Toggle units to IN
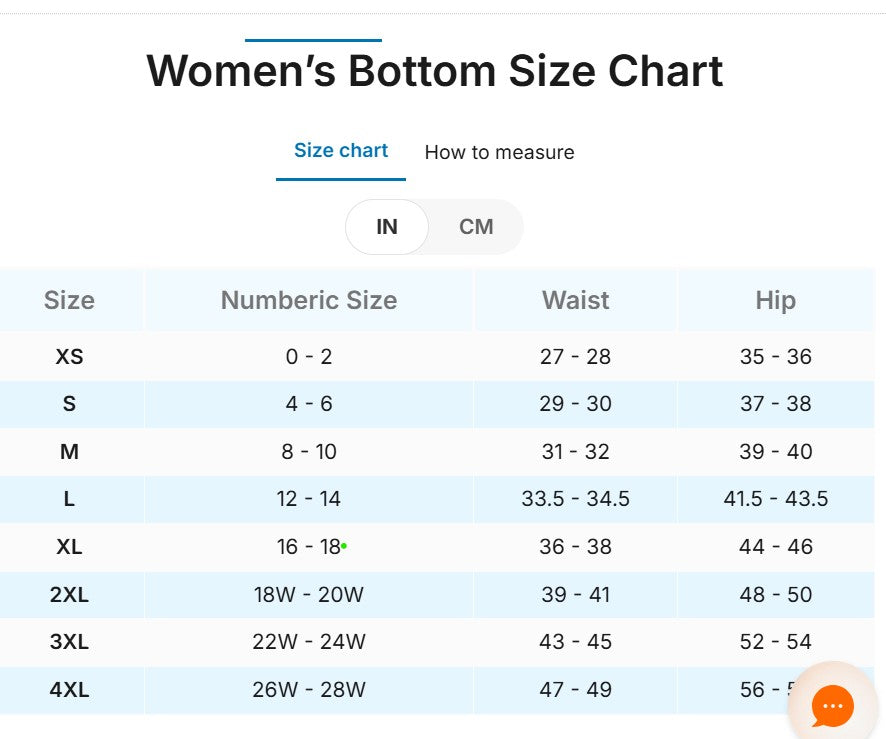The width and height of the screenshot is (886, 739). tap(387, 227)
